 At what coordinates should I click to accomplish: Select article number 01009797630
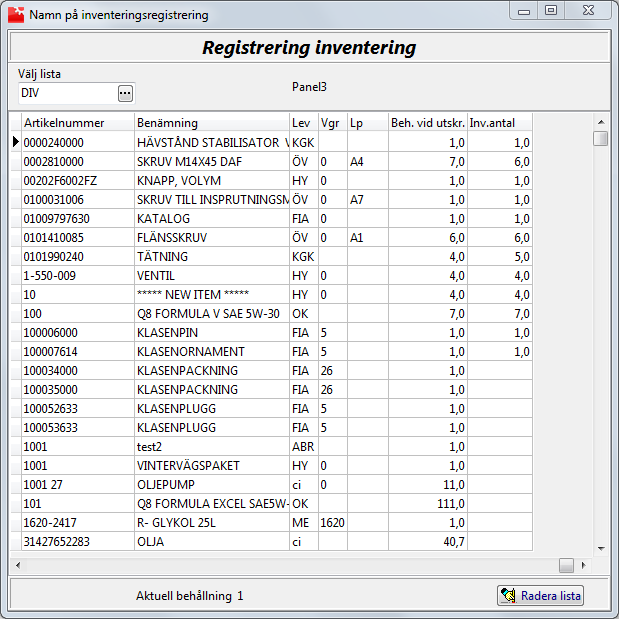78,218
